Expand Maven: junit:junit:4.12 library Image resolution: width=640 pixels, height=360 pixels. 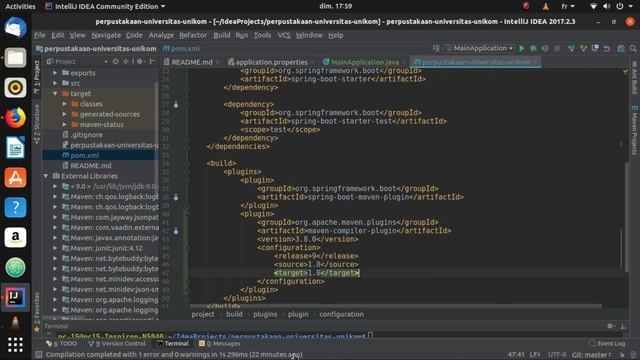55,248
